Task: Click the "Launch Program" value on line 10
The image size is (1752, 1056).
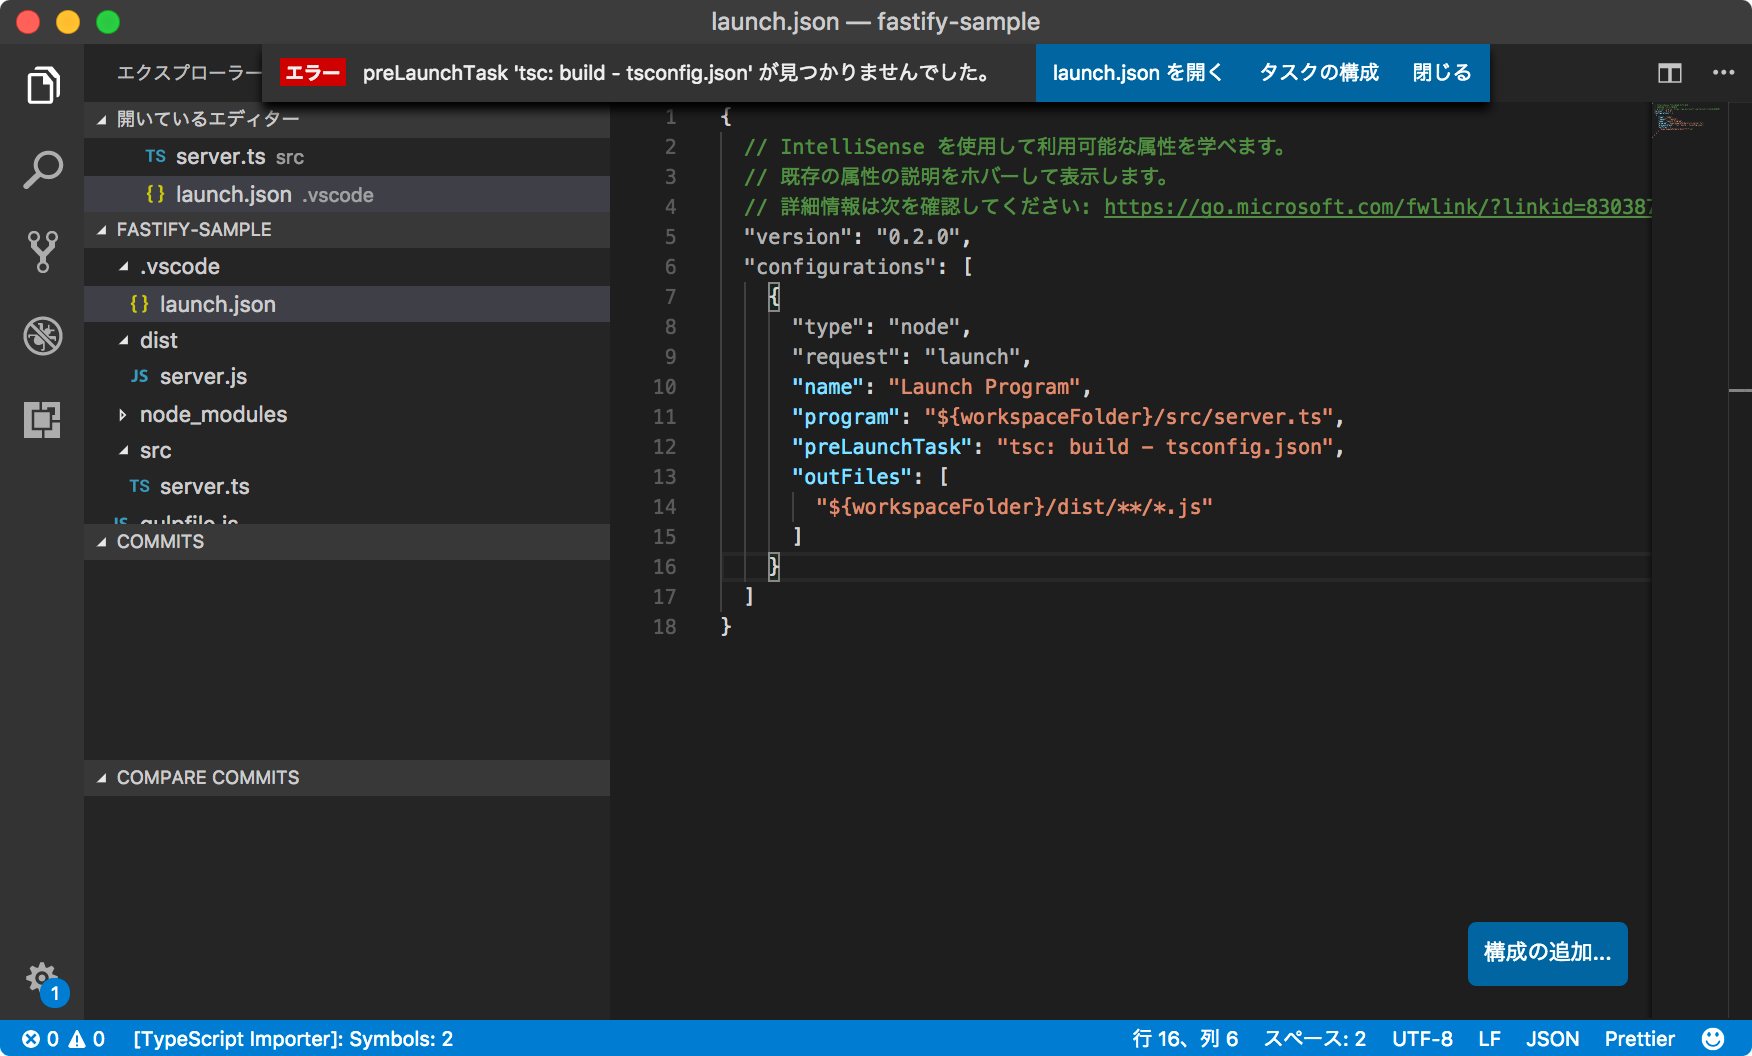Action: 985,387
